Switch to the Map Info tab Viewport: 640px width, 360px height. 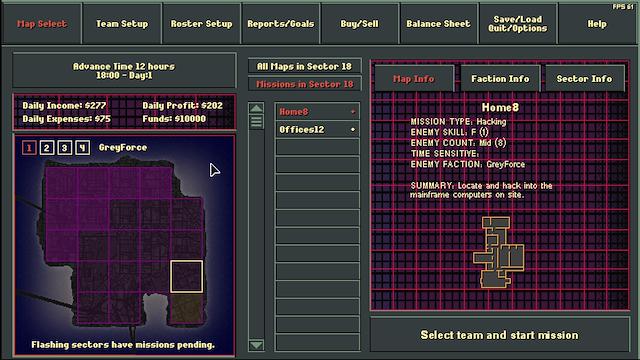pyautogui.click(x=414, y=78)
